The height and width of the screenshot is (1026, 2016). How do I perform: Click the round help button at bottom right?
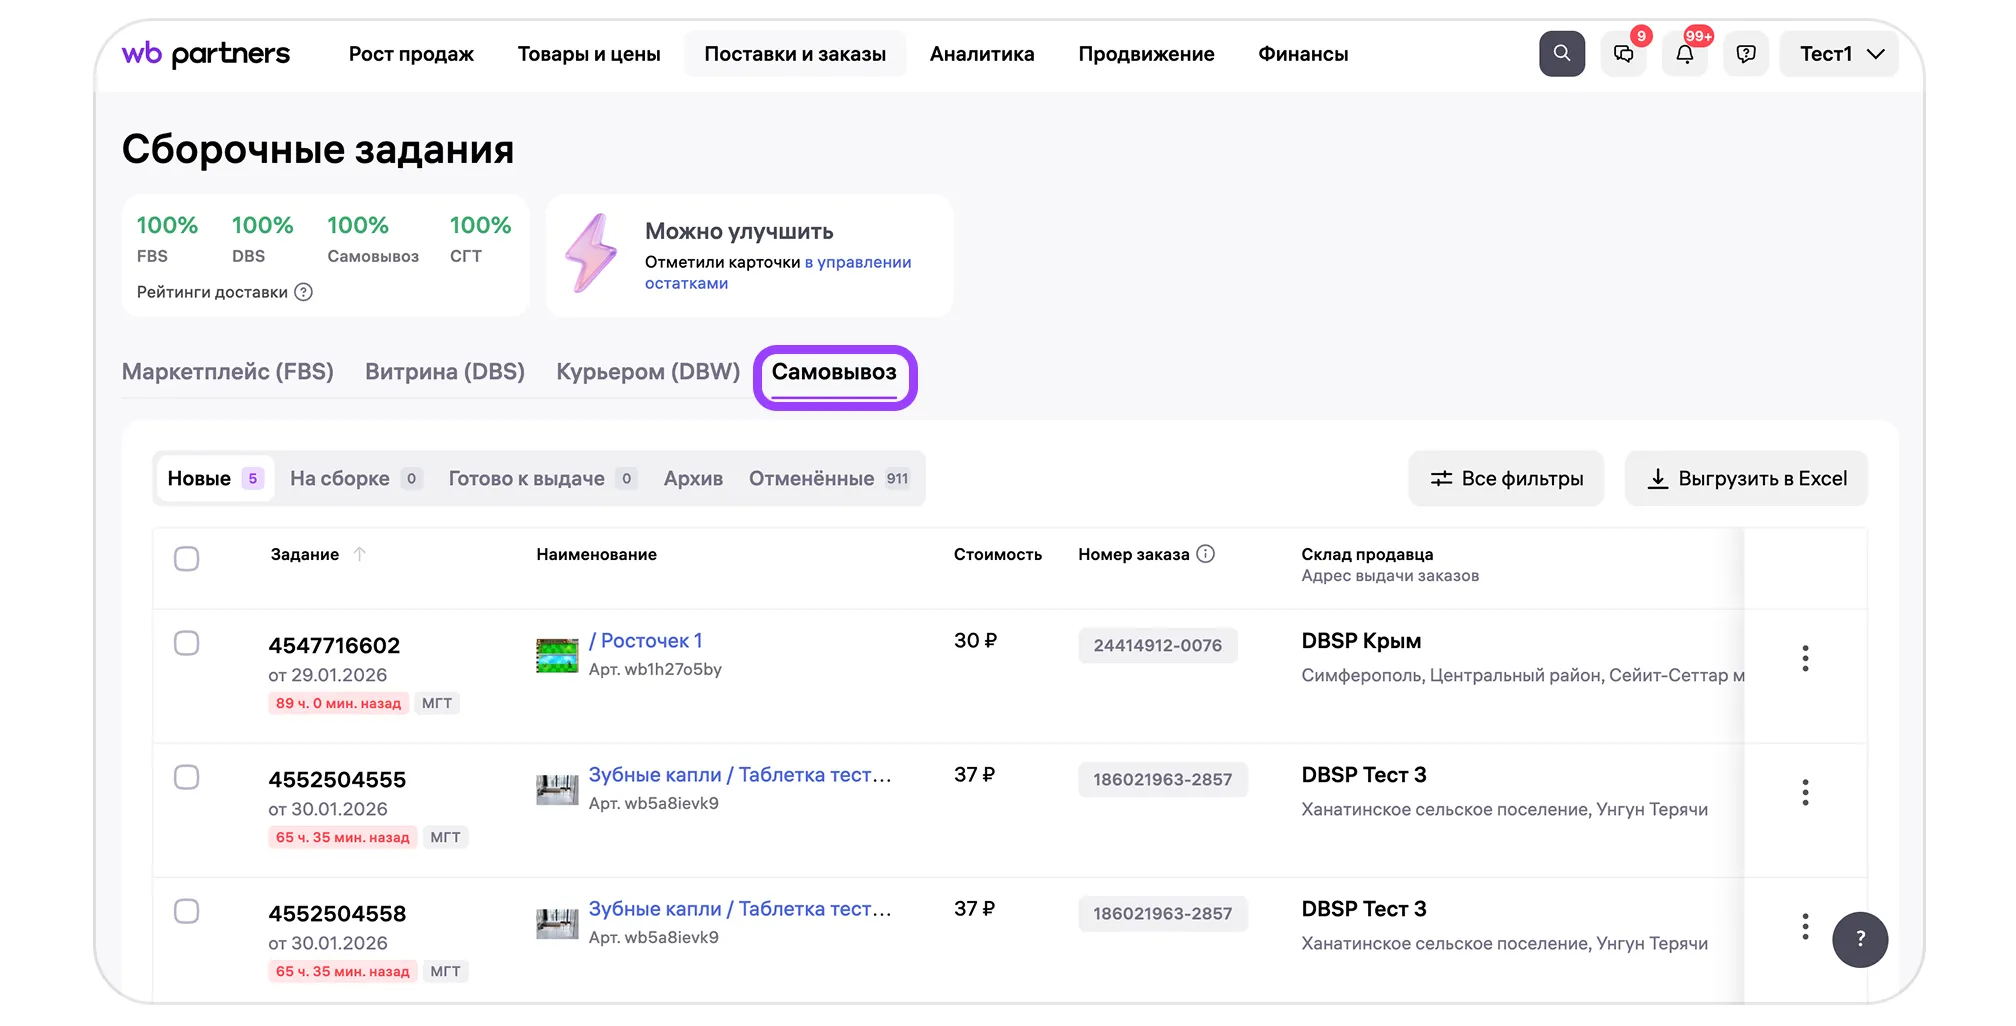(1859, 939)
